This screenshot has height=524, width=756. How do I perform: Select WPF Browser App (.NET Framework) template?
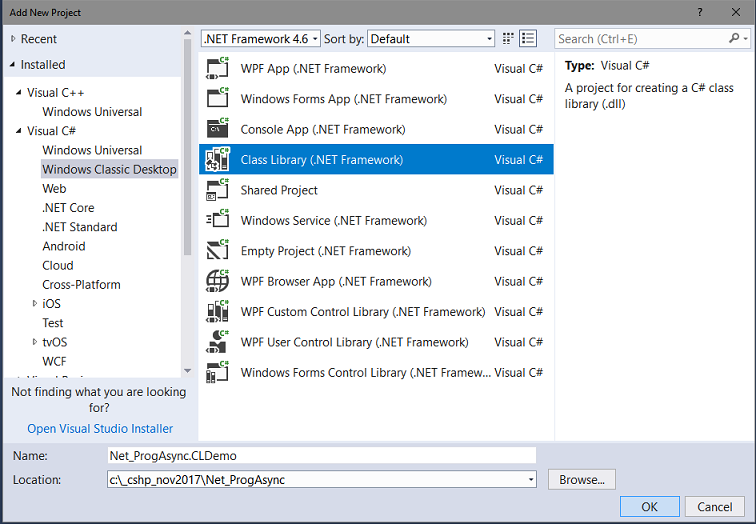376,281
